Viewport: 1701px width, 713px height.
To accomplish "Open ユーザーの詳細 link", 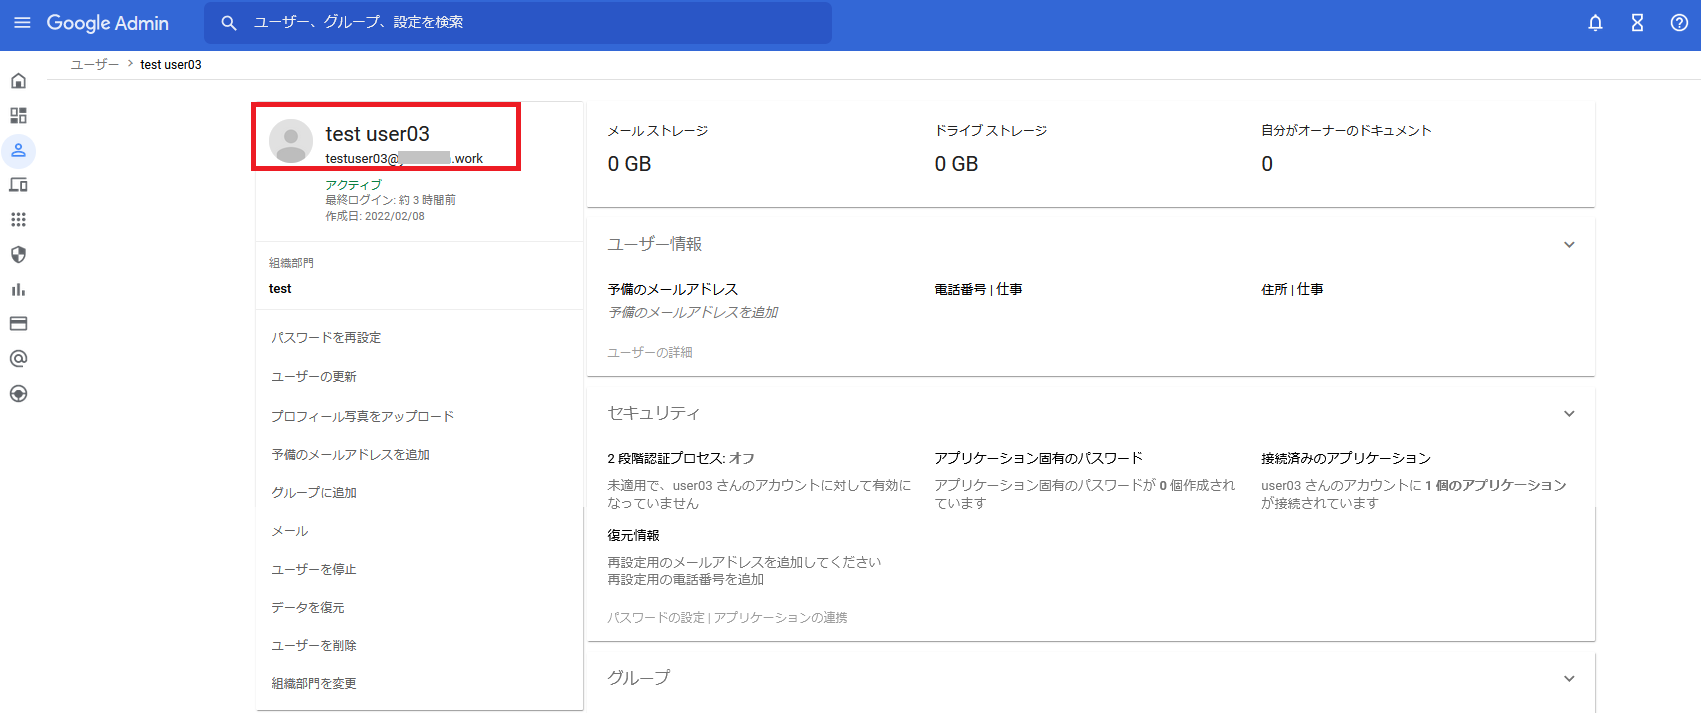I will pos(650,353).
